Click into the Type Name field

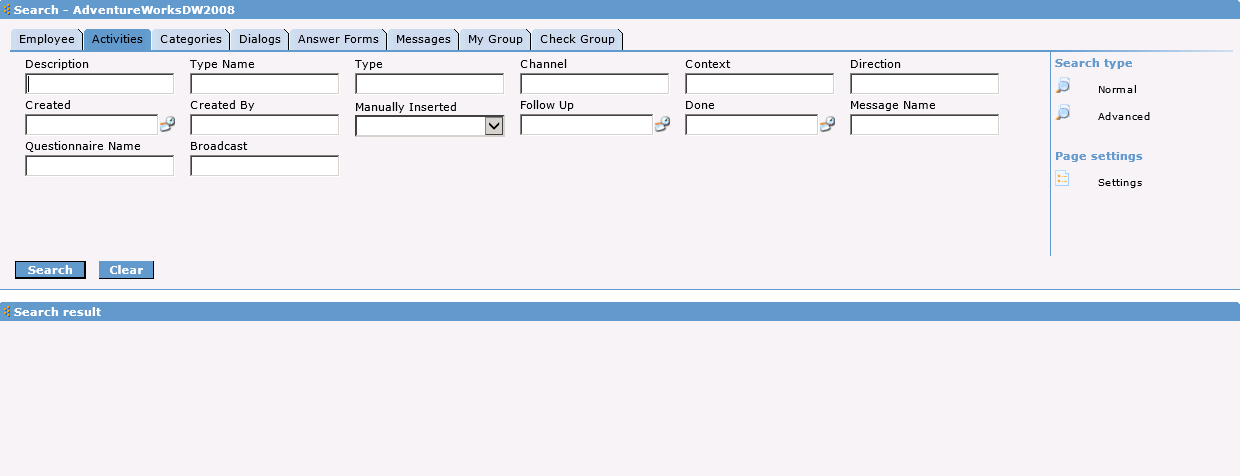tap(264, 84)
